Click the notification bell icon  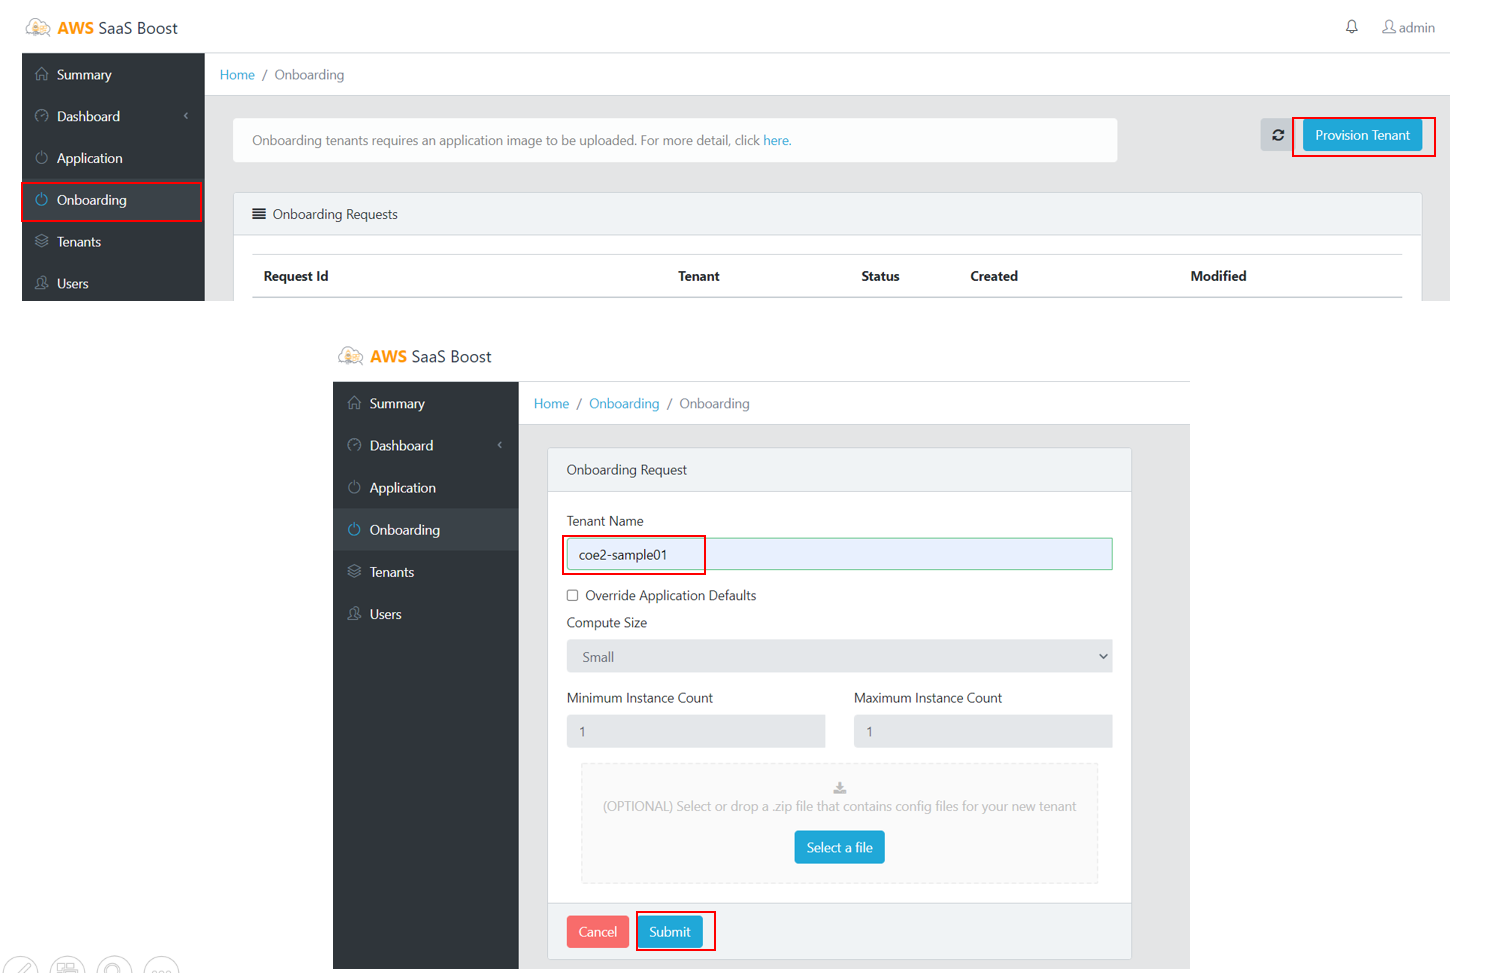1351,27
